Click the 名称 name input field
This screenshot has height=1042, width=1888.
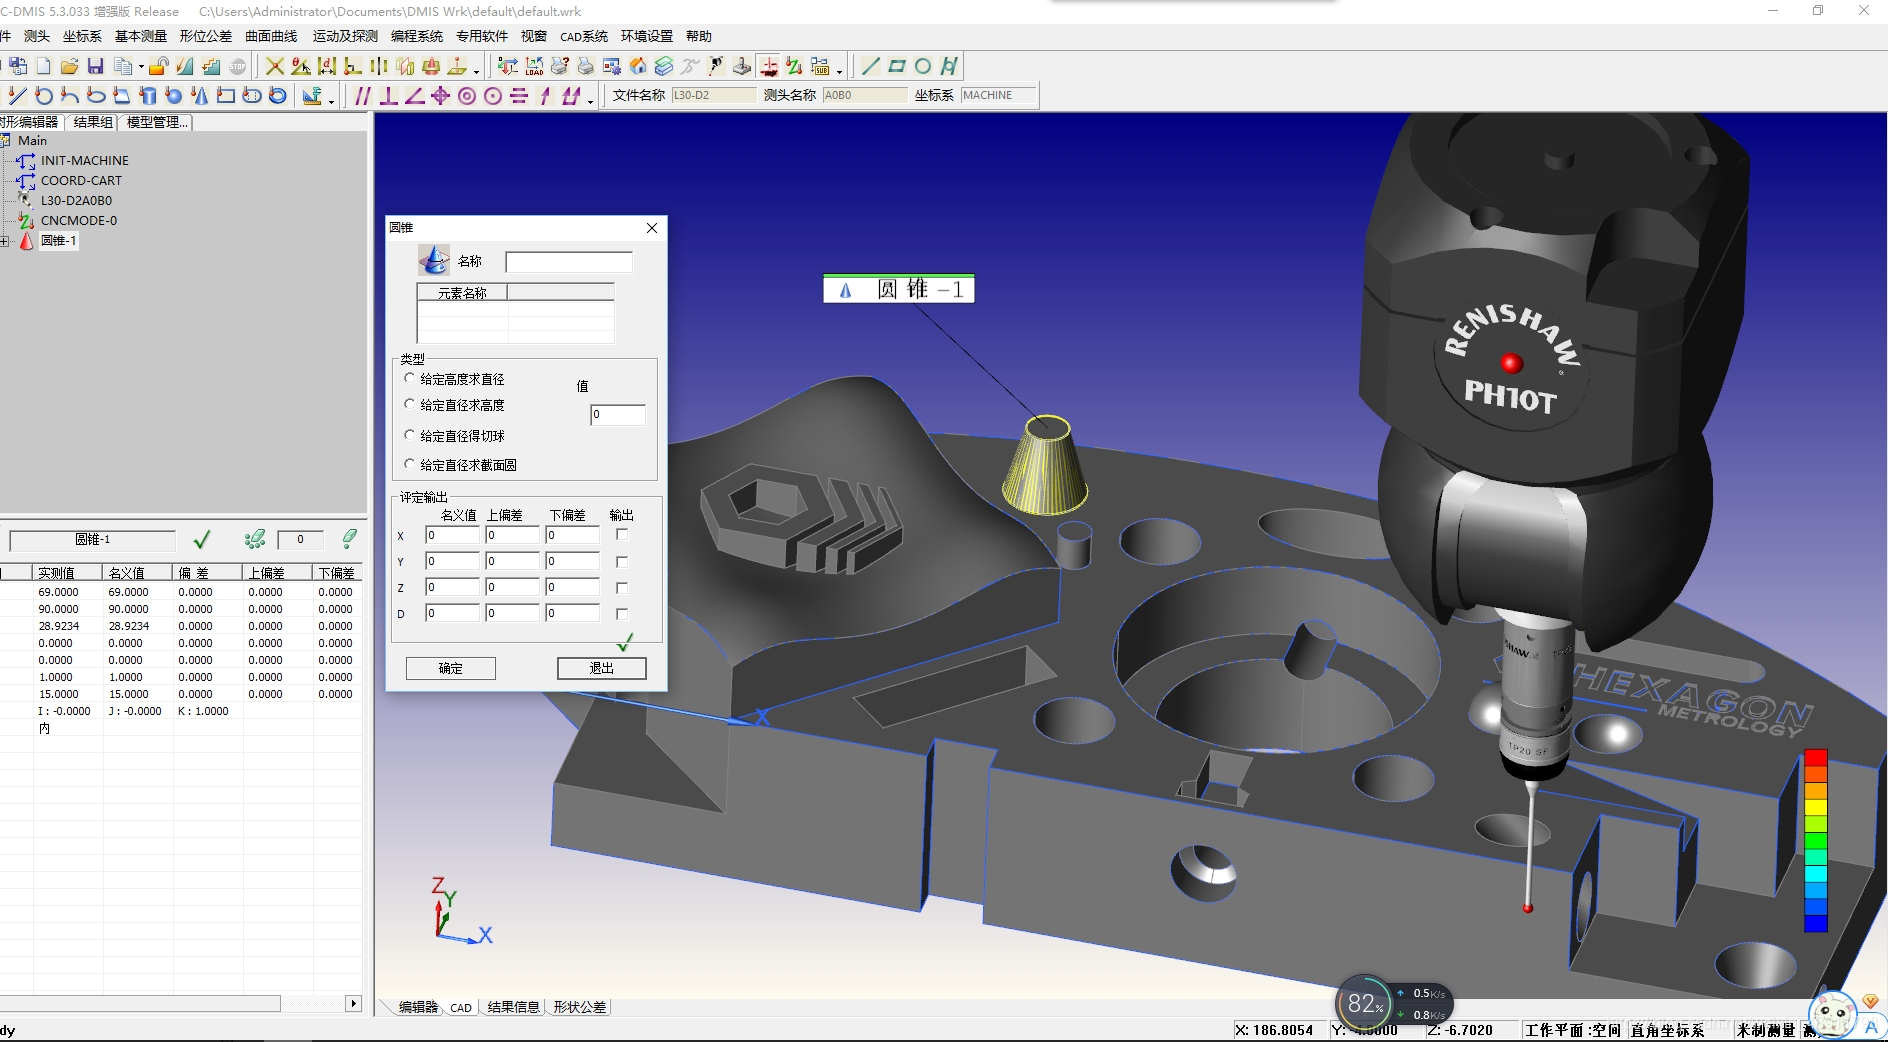coord(569,262)
